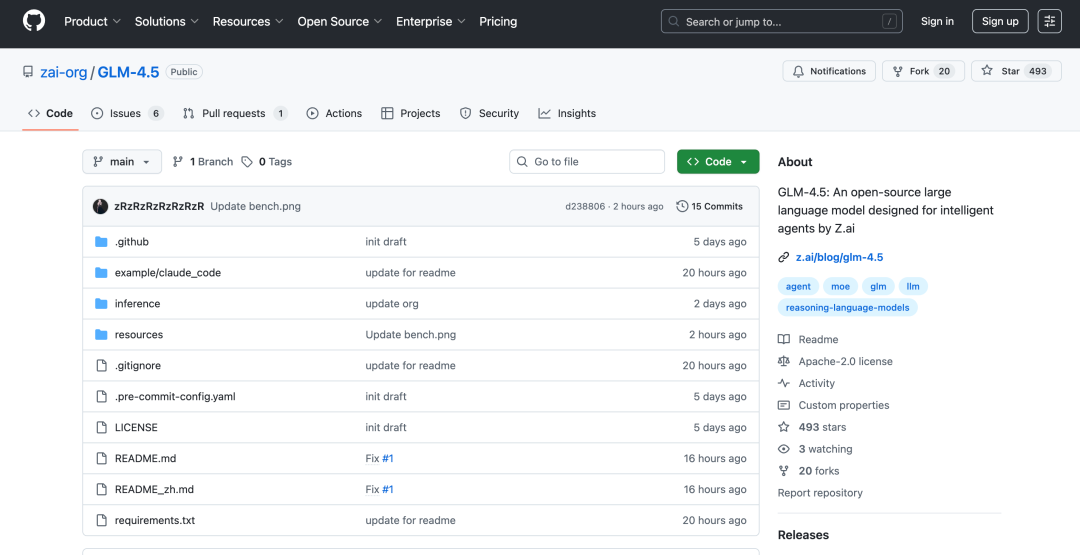This screenshot has height=555, width=1080.
Task: Open commit history clock icon
Action: tap(682, 206)
